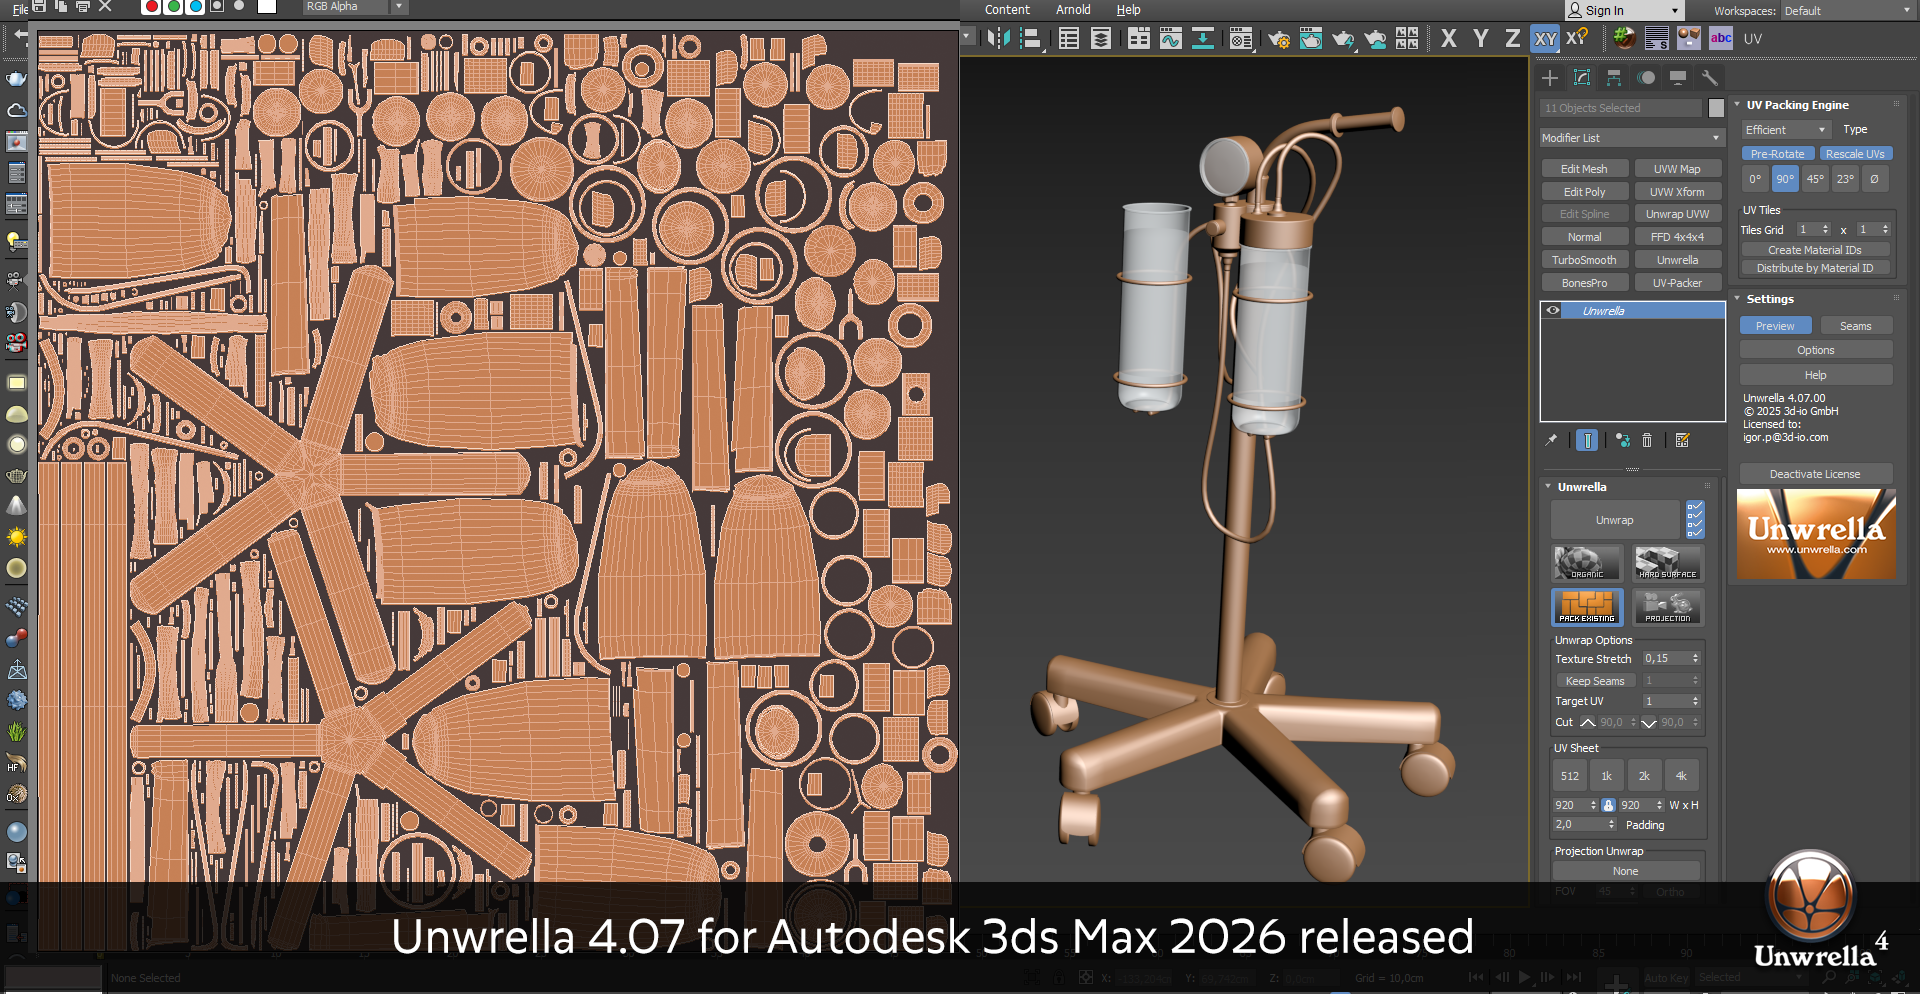This screenshot has width=1920, height=994.
Task: Toggle the XY plane constraint
Action: 1545,39
